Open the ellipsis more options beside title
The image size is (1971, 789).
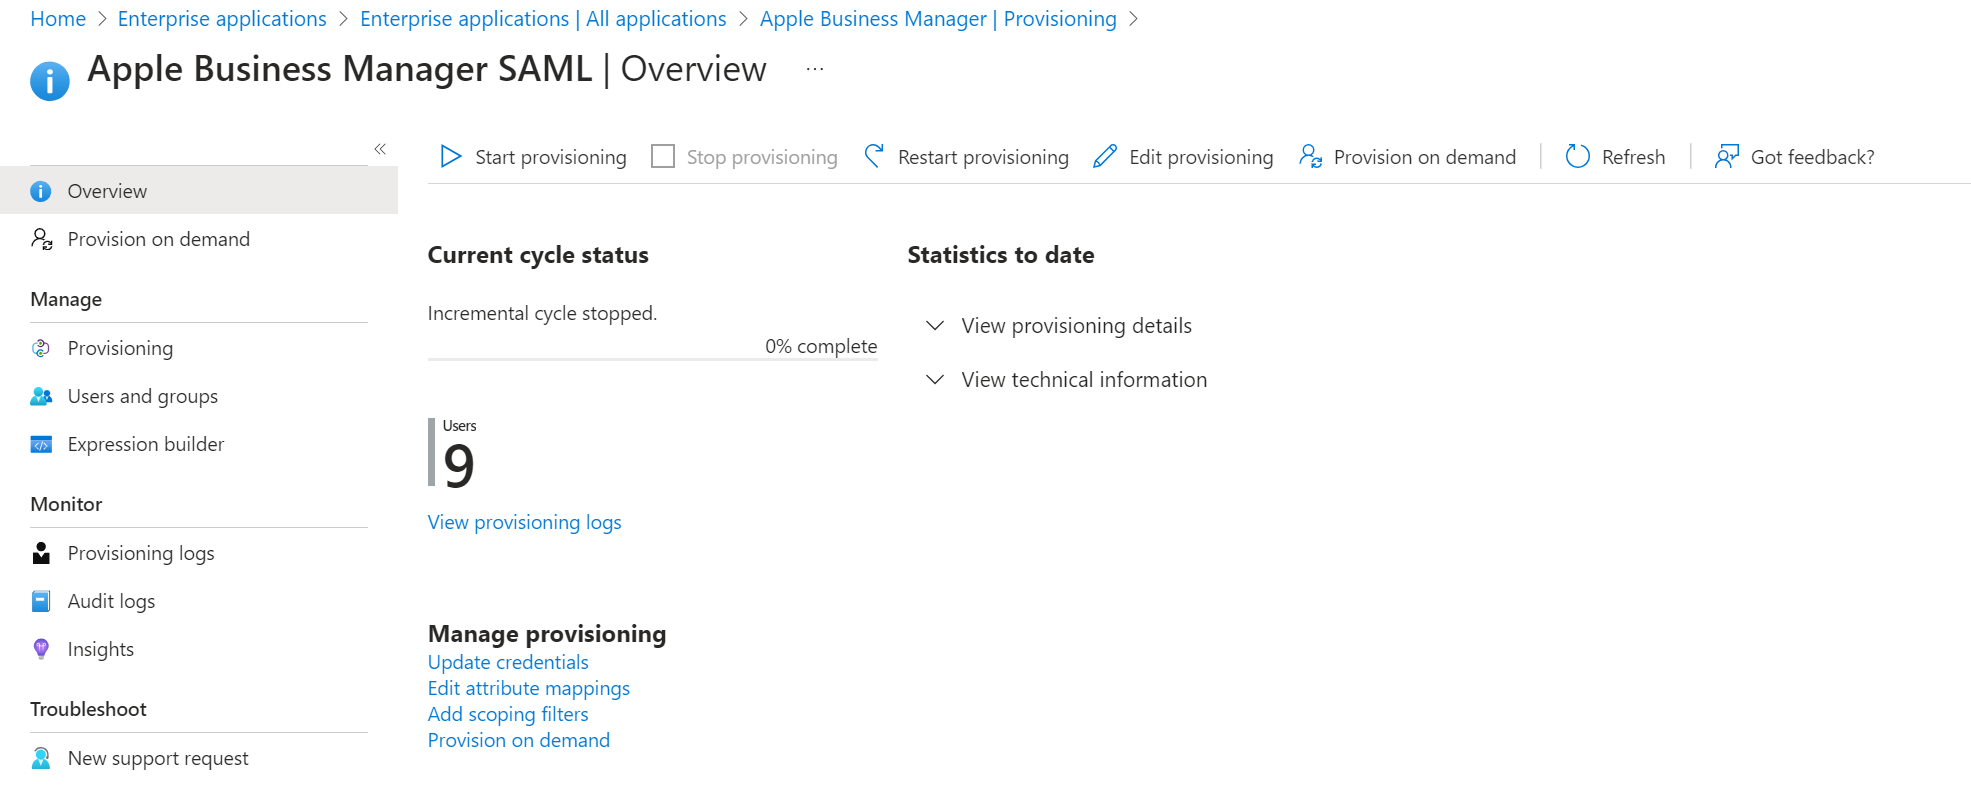pyautogui.click(x=815, y=69)
